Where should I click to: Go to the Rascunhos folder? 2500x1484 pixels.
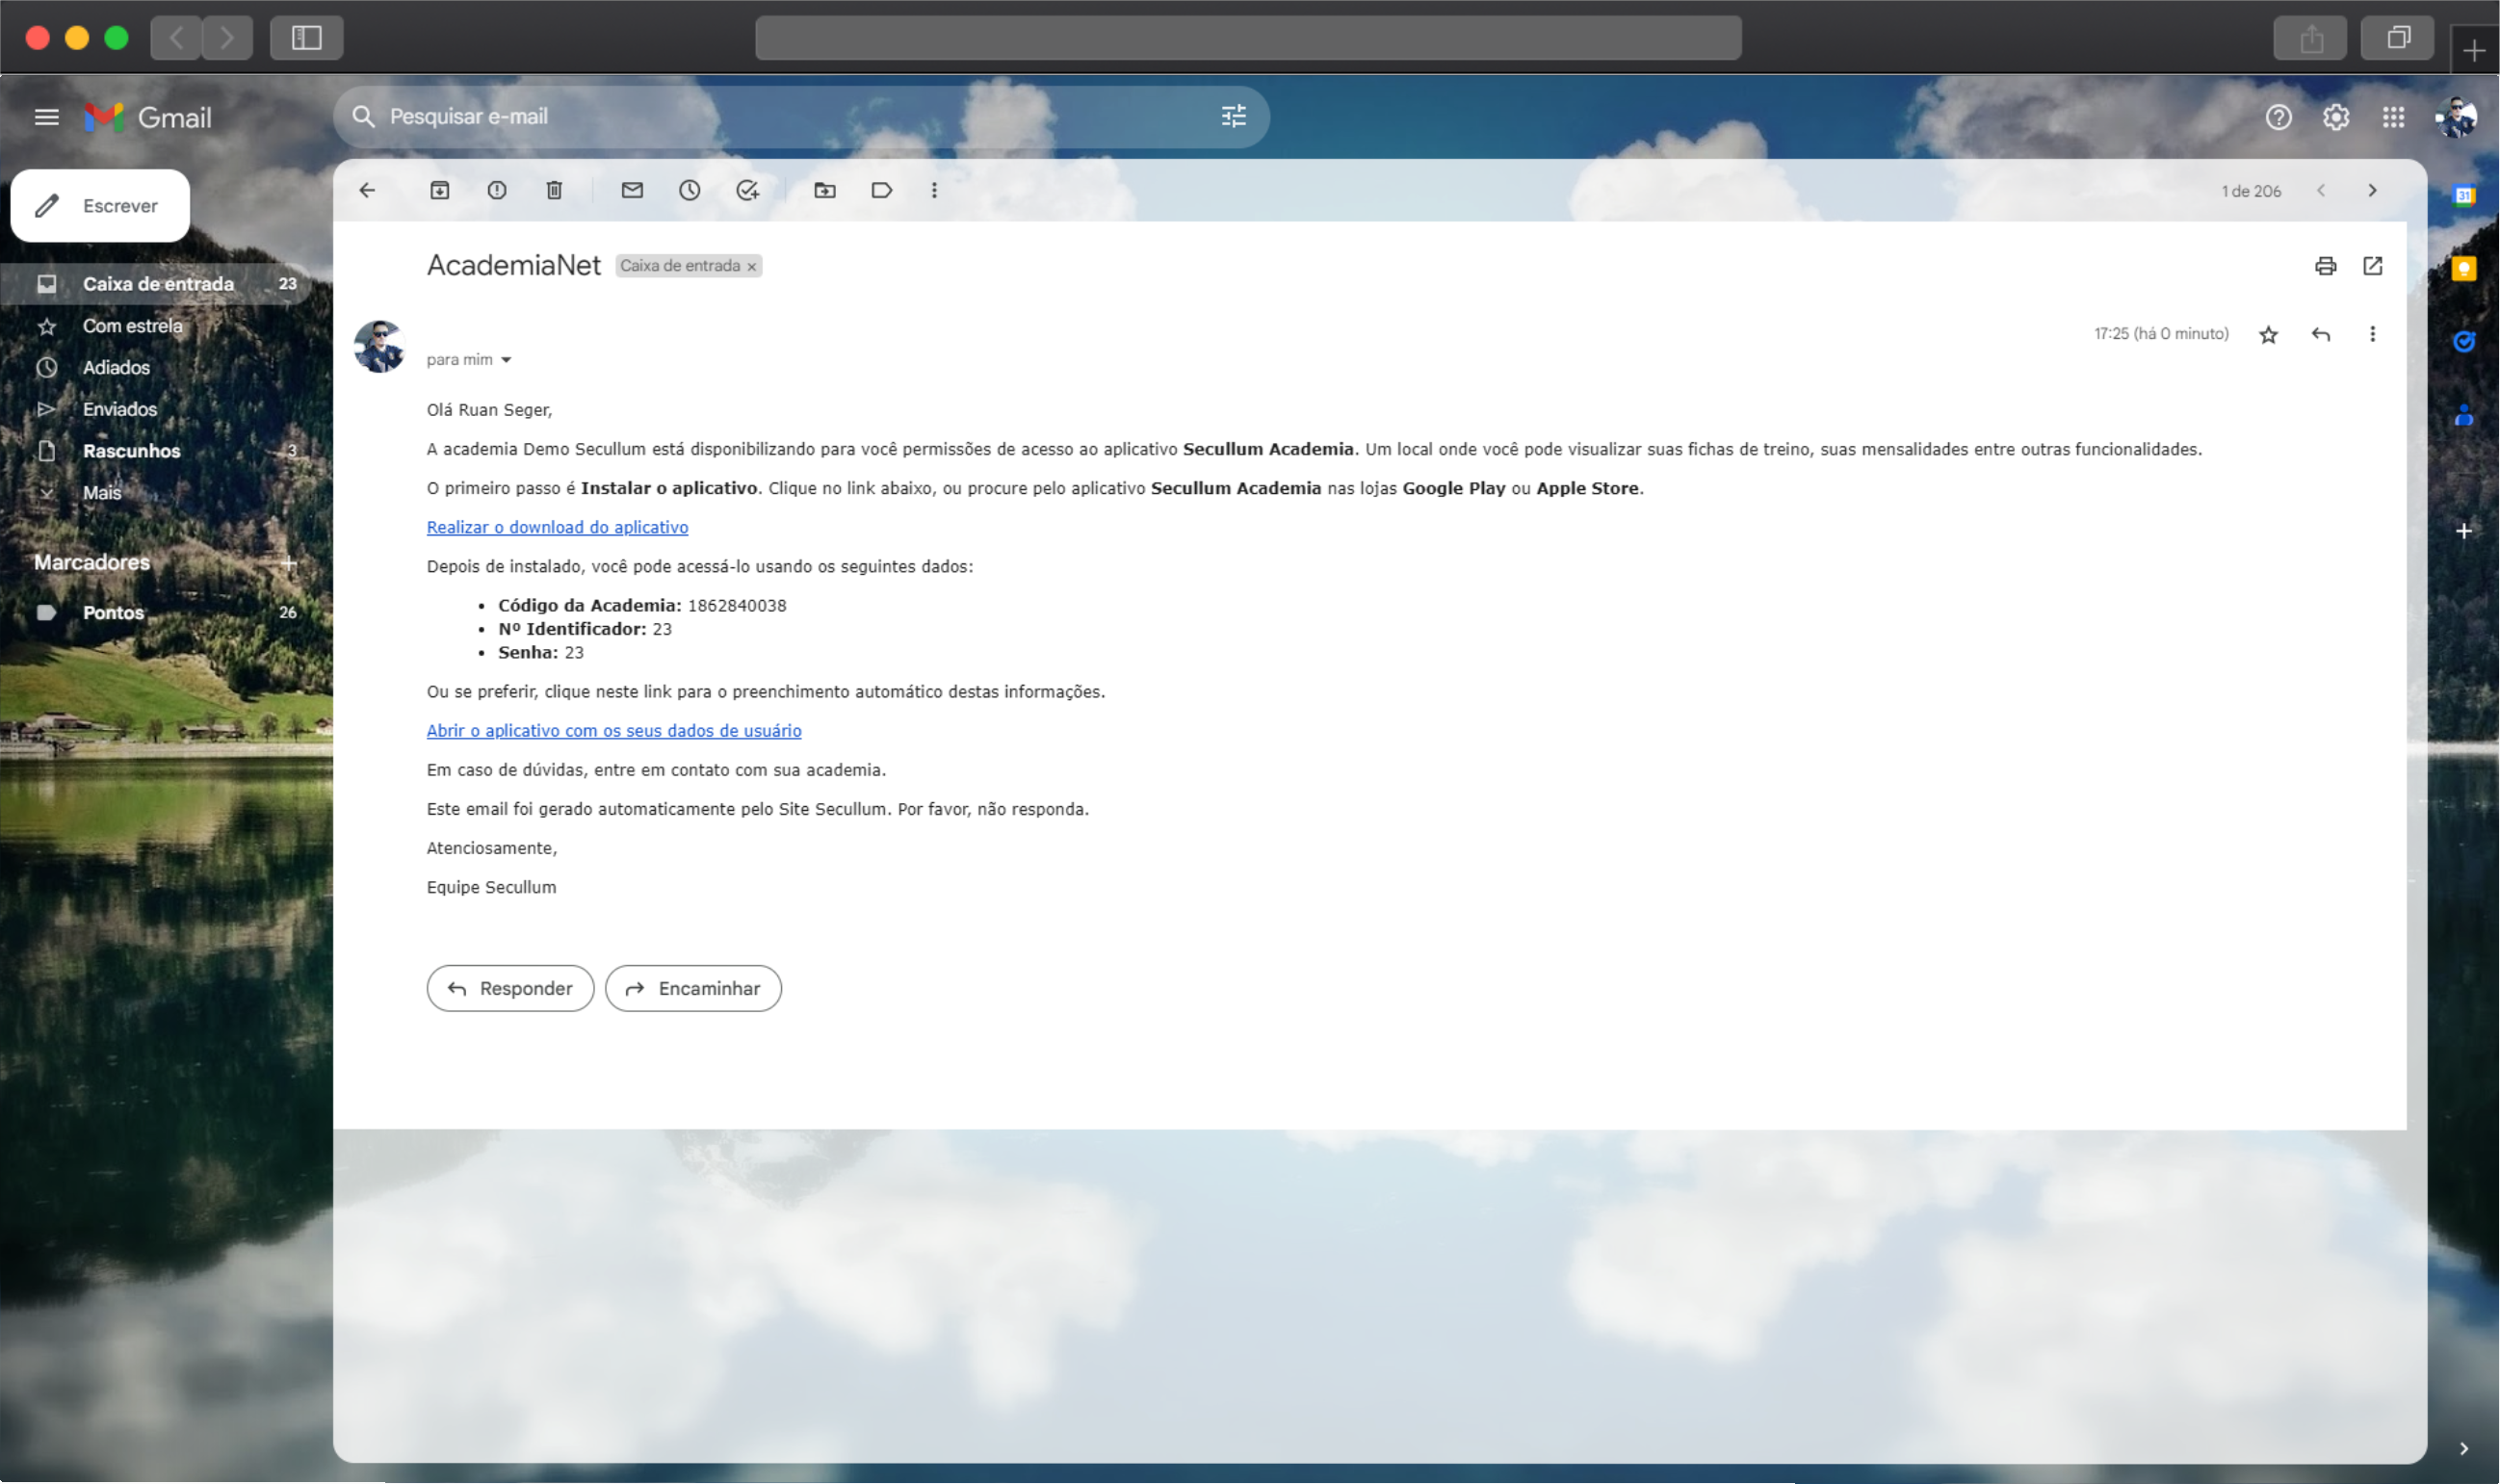pyautogui.click(x=131, y=451)
